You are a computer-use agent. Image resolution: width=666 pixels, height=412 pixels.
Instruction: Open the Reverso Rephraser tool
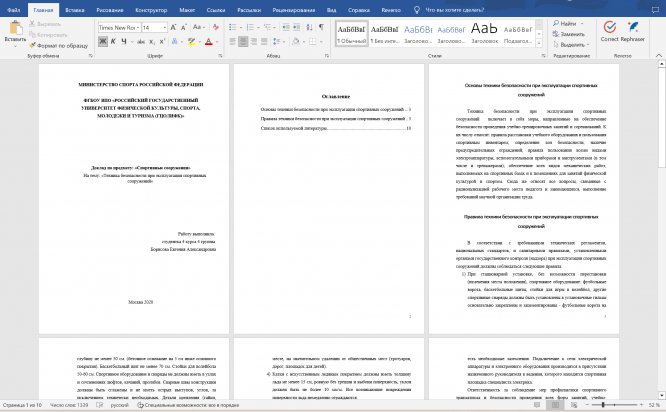coord(632,31)
